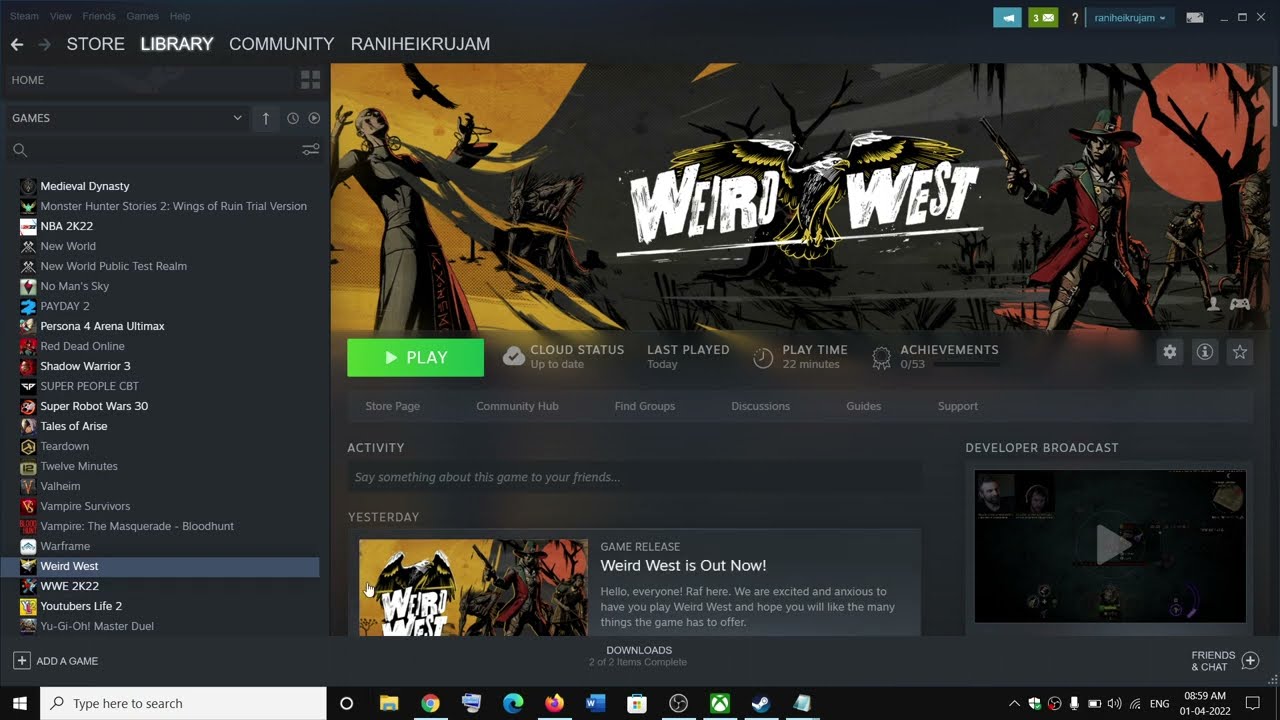Toggle the recent activity clock filter
Viewport: 1280px width, 720px height.
coord(293,118)
